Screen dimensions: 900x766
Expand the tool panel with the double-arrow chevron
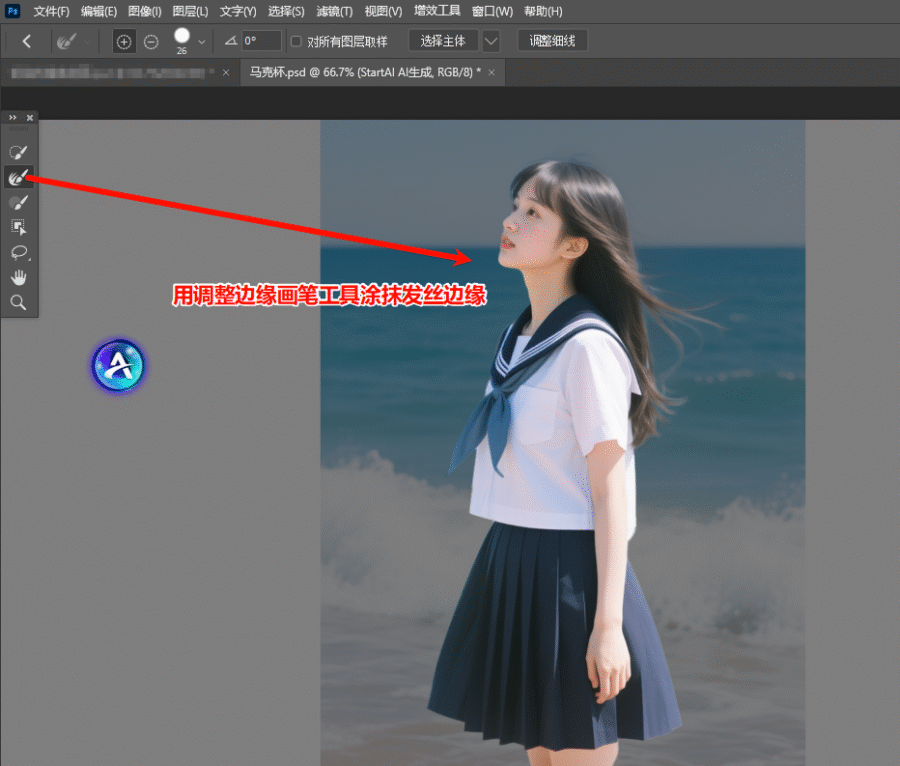click(11, 117)
